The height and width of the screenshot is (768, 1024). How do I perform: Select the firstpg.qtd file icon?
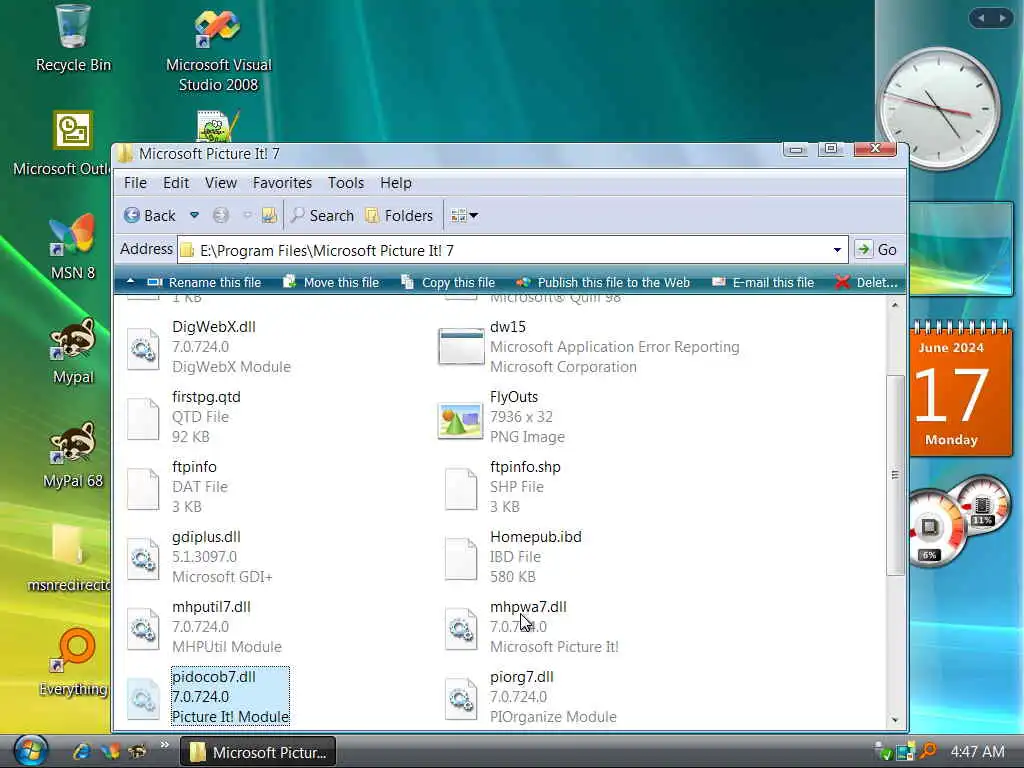click(143, 419)
